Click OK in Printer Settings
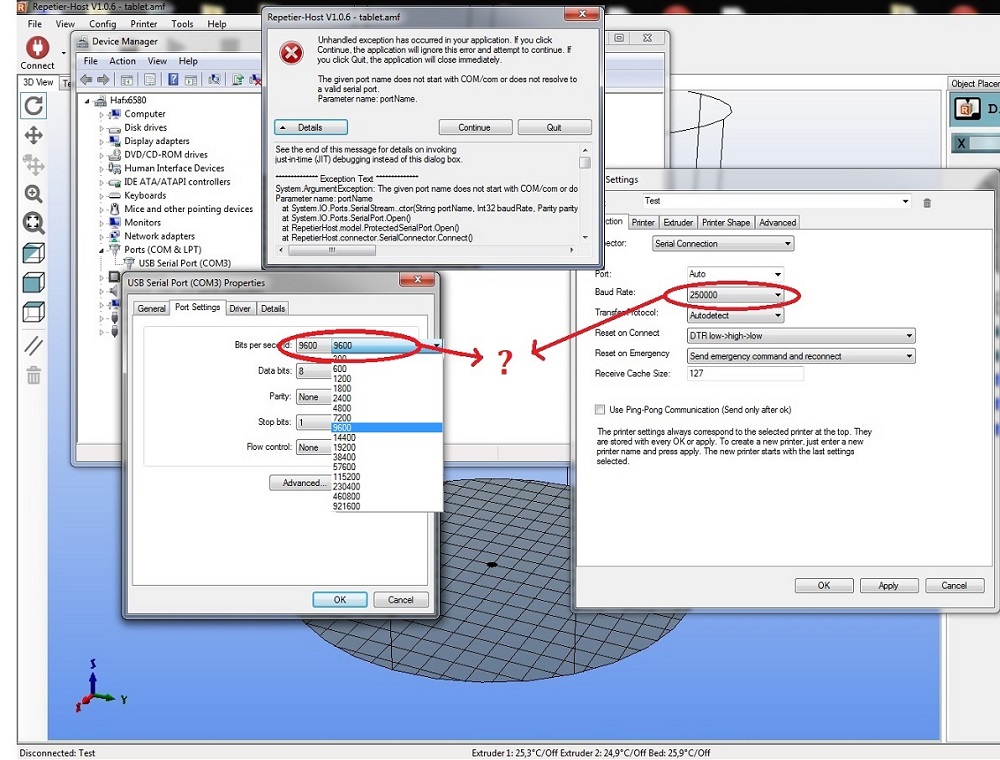 pyautogui.click(x=824, y=585)
